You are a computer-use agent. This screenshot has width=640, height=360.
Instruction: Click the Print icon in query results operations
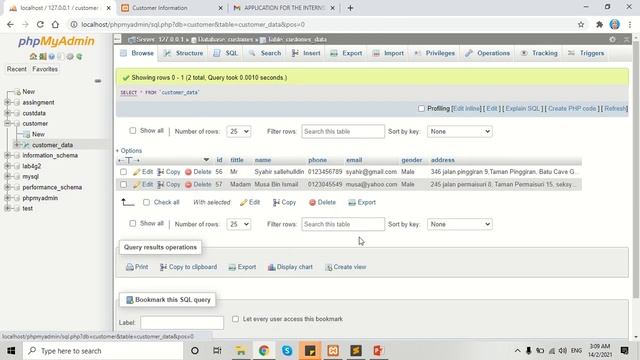tap(130, 267)
